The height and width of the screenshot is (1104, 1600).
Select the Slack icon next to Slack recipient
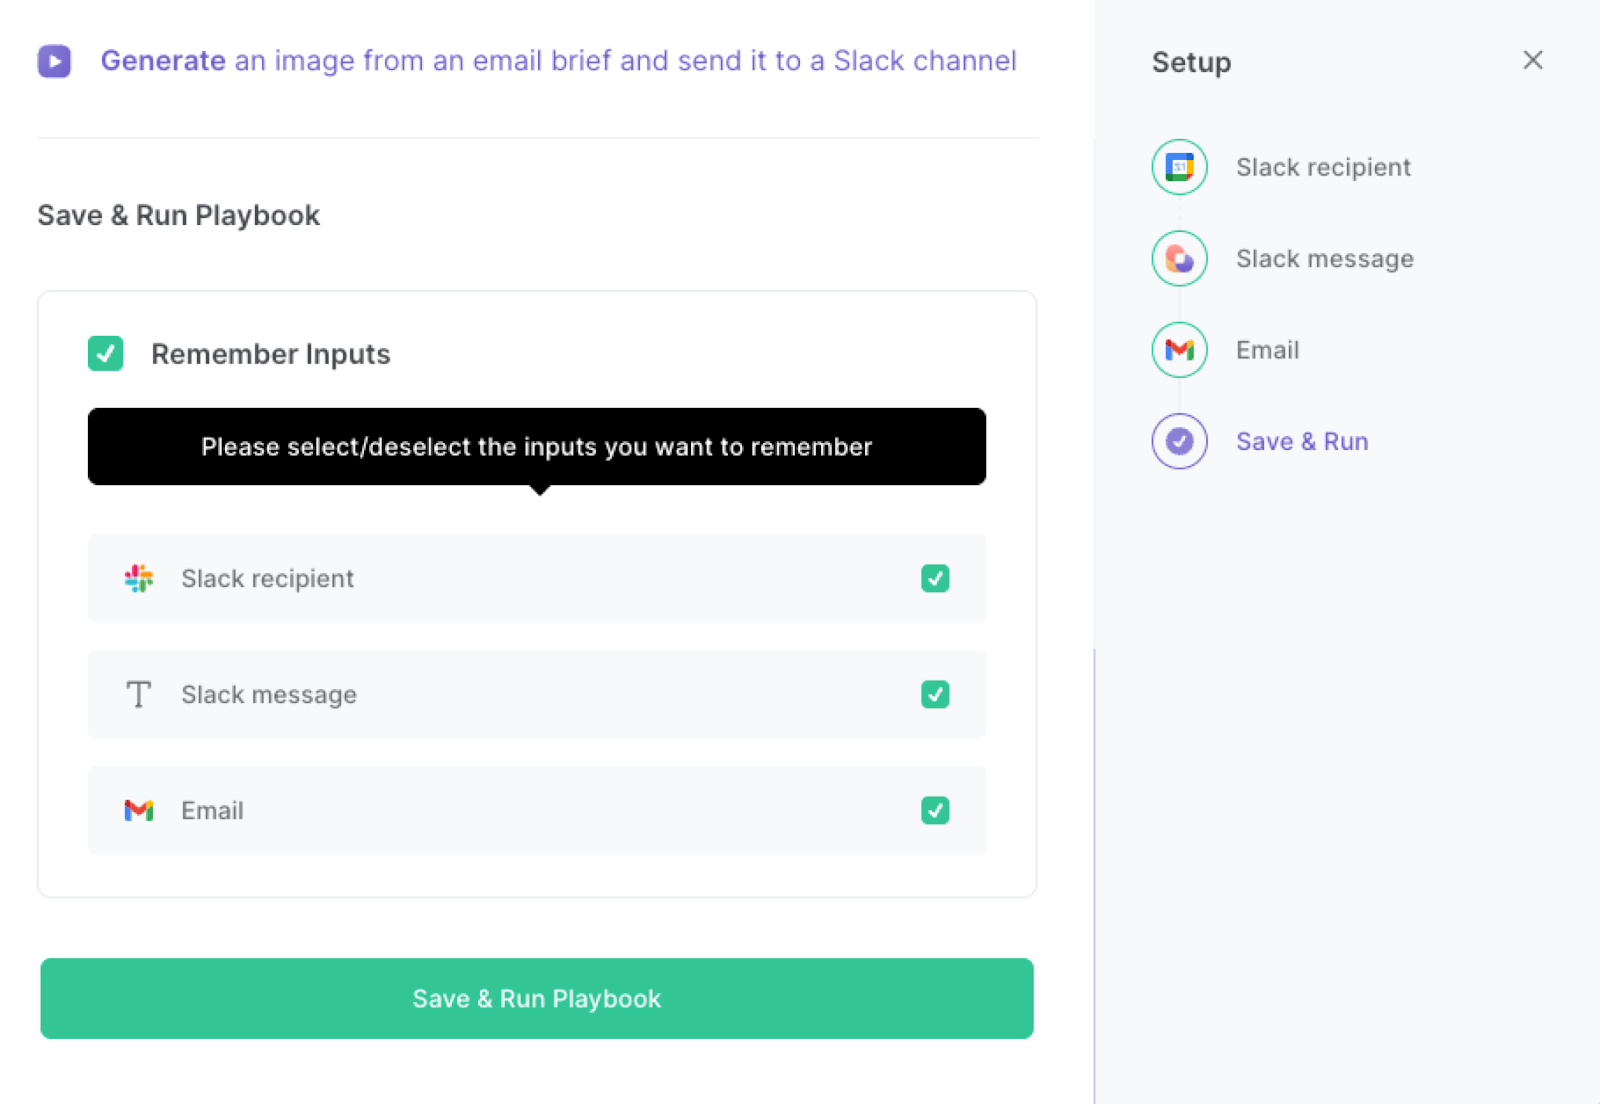(x=139, y=578)
